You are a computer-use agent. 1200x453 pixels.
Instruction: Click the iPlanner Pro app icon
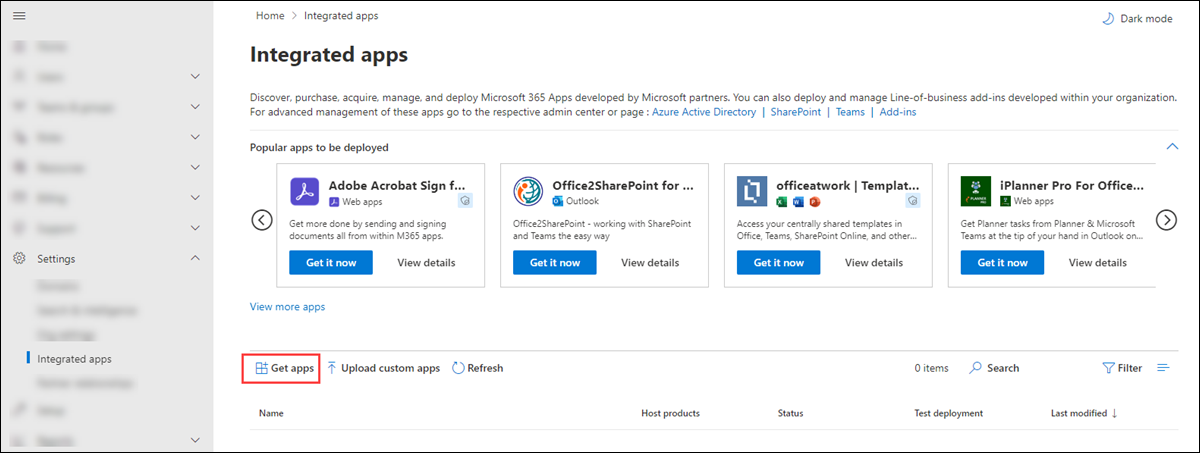[x=975, y=191]
